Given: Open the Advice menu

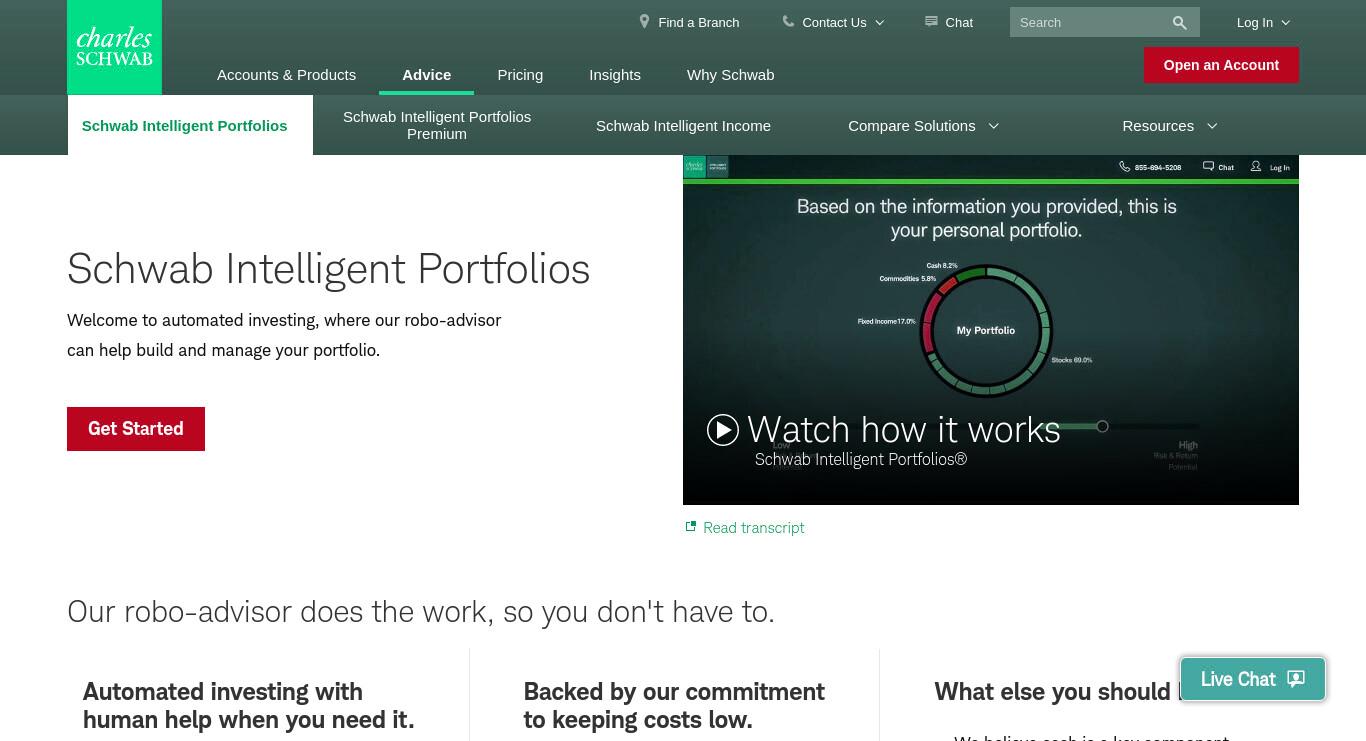Looking at the screenshot, I should pyautogui.click(x=426, y=75).
